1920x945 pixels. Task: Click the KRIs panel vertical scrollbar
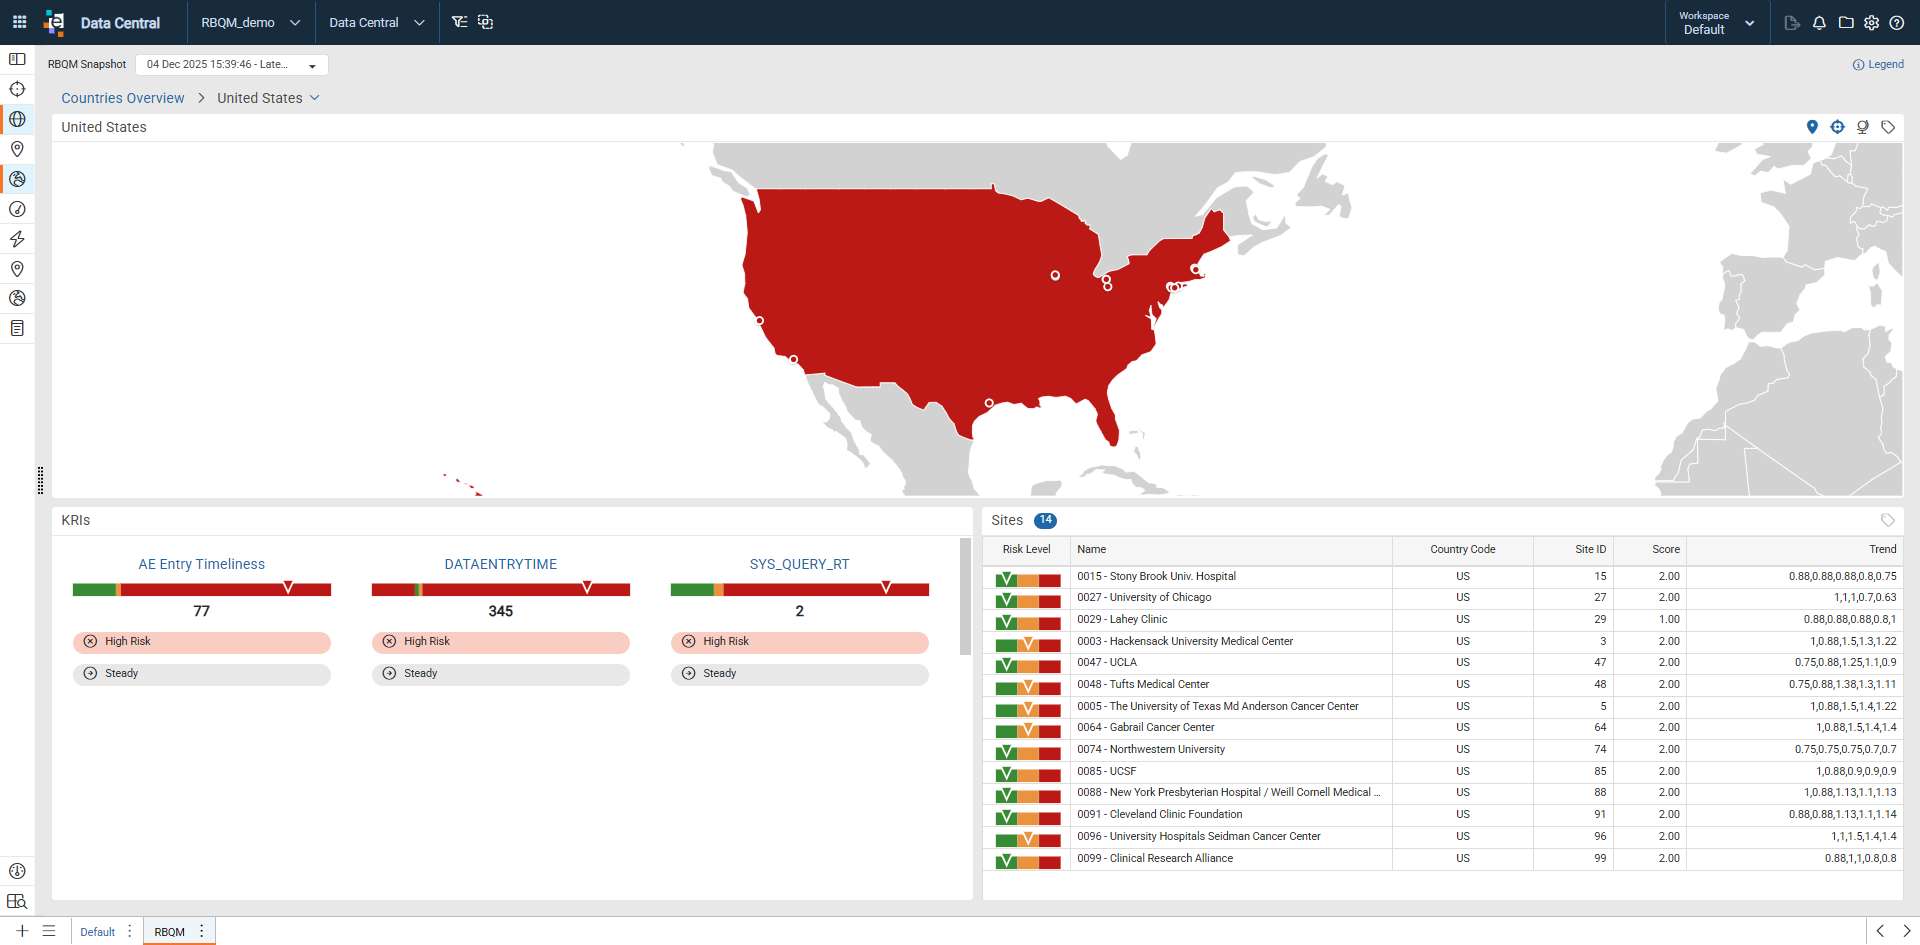tap(965, 596)
